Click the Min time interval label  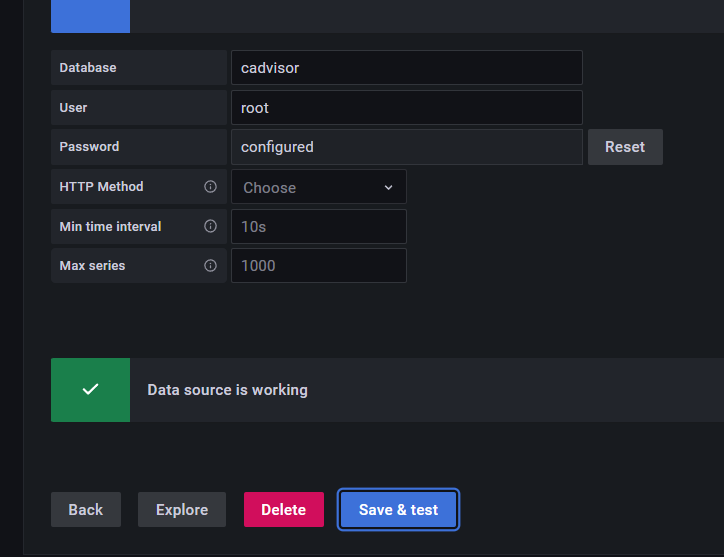coord(110,226)
